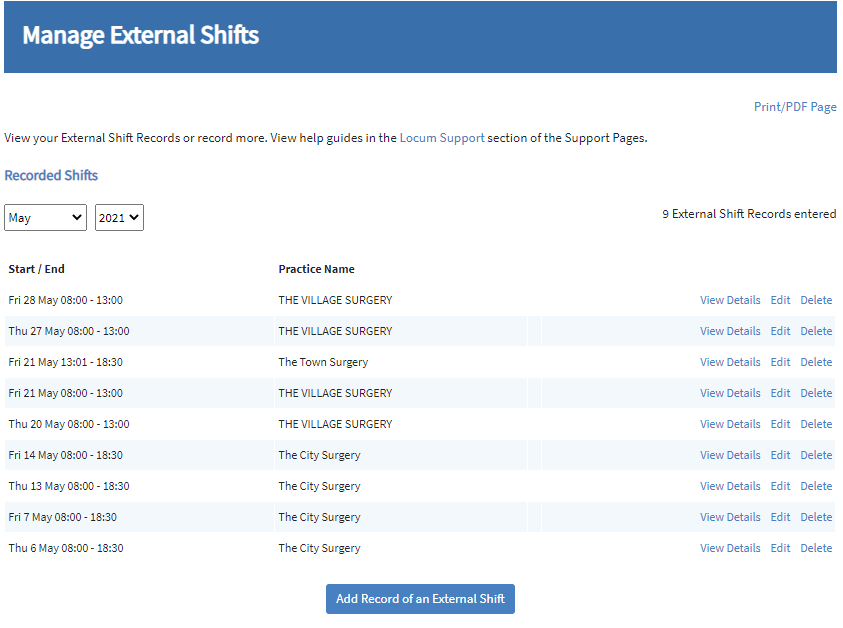Delete the Thu 6 May shift
The image size is (843, 628).
[816, 548]
